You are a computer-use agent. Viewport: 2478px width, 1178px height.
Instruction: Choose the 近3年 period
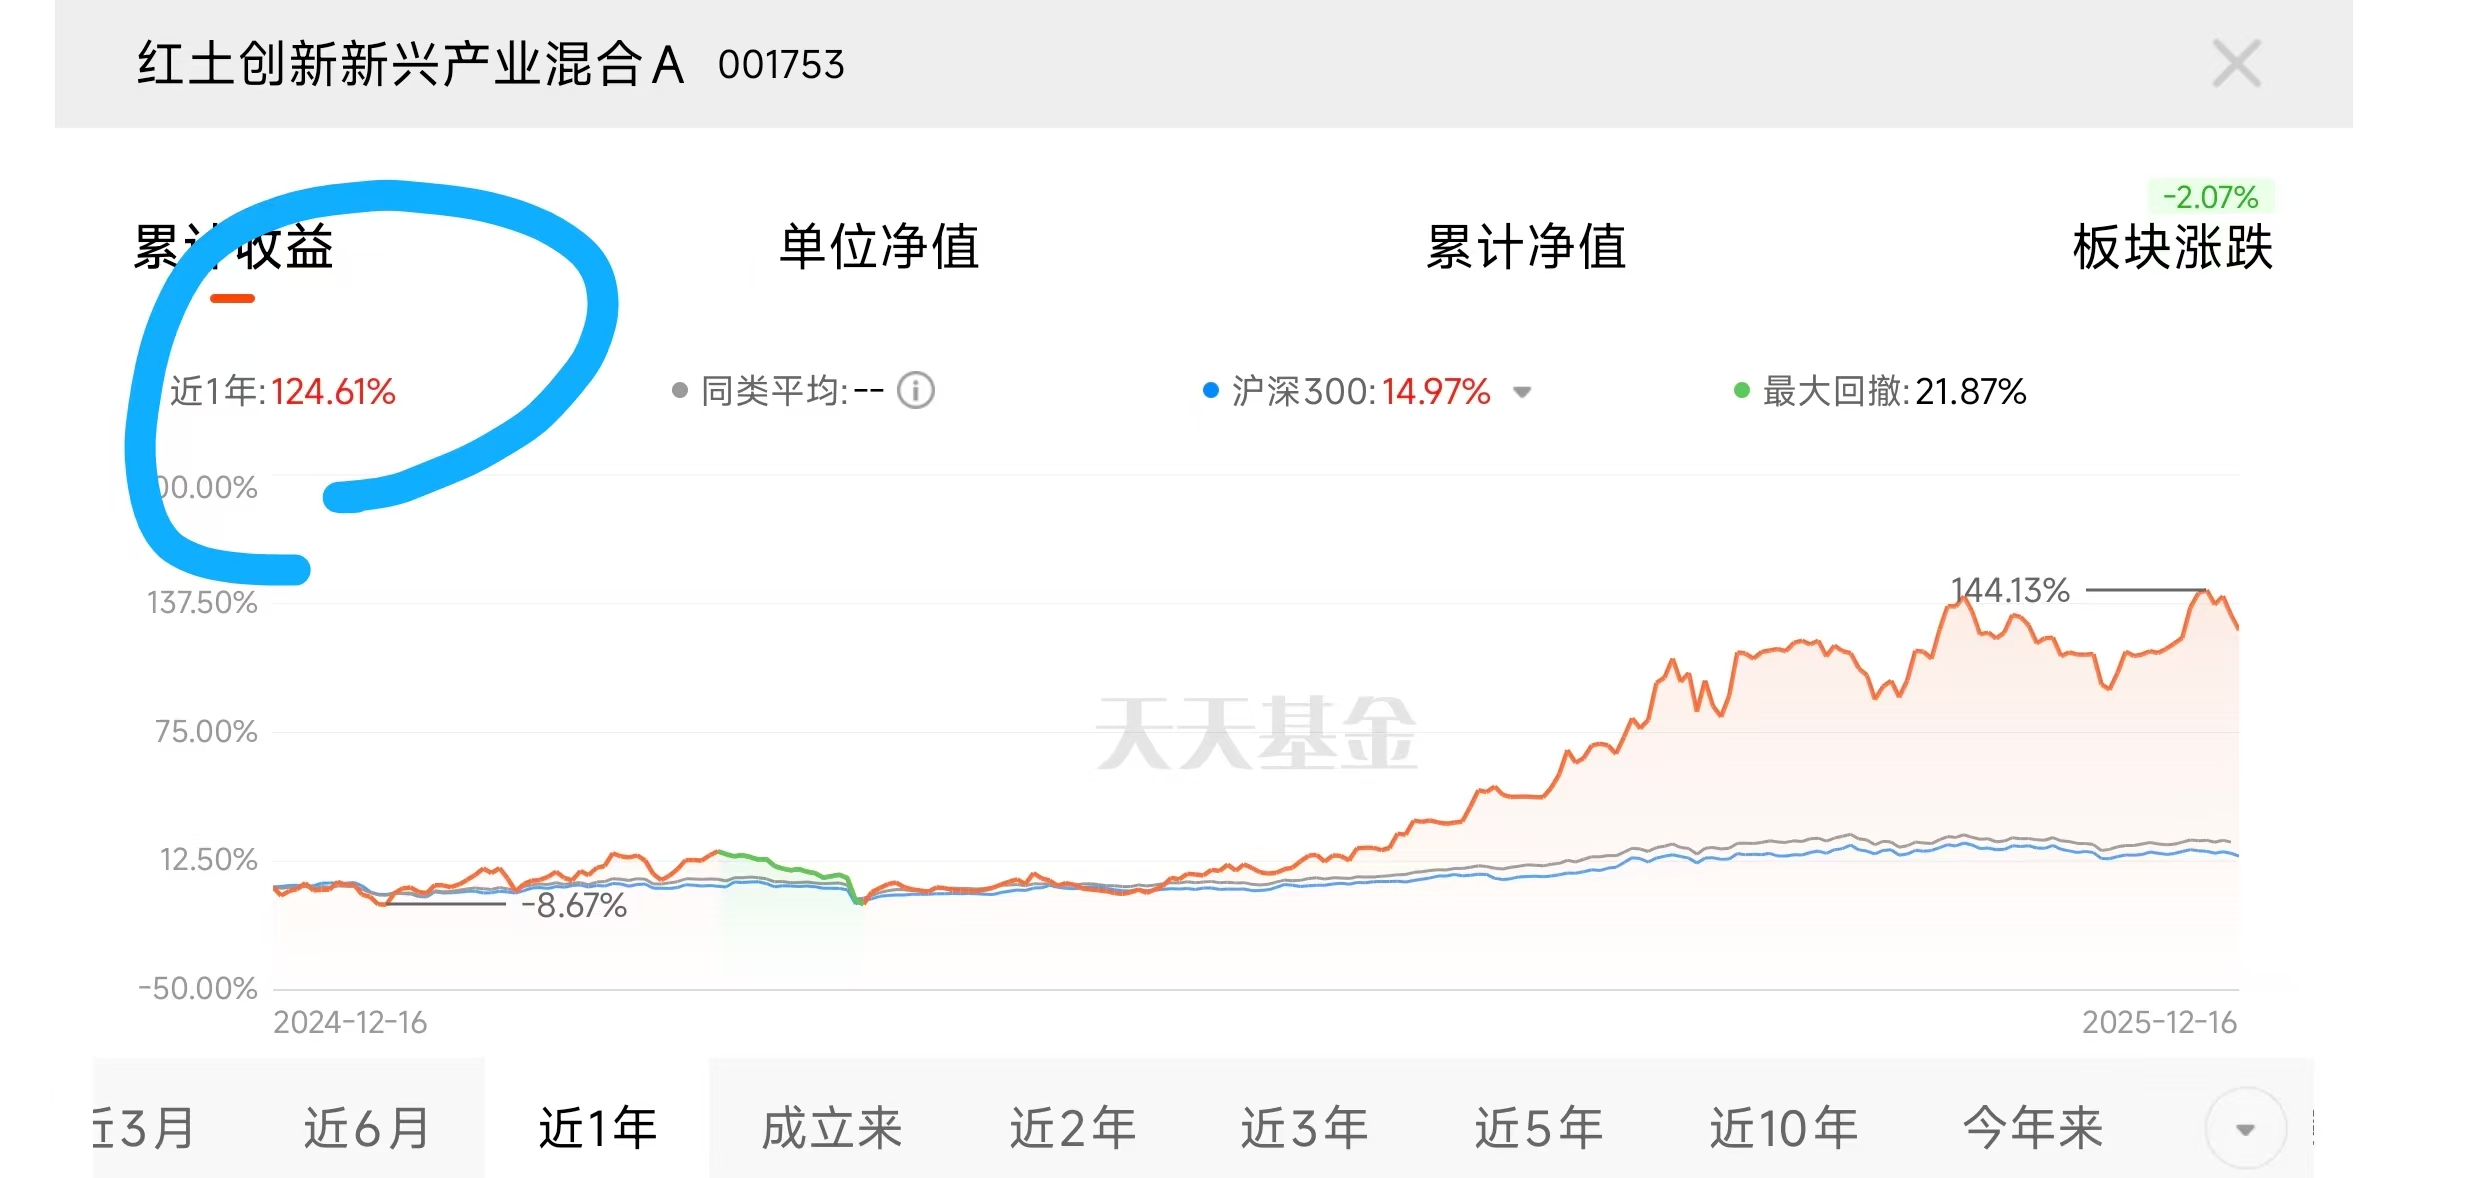coord(1304,1128)
